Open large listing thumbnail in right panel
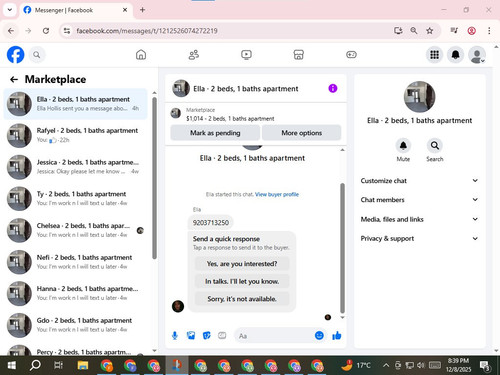The height and width of the screenshot is (375, 500). pos(419,97)
